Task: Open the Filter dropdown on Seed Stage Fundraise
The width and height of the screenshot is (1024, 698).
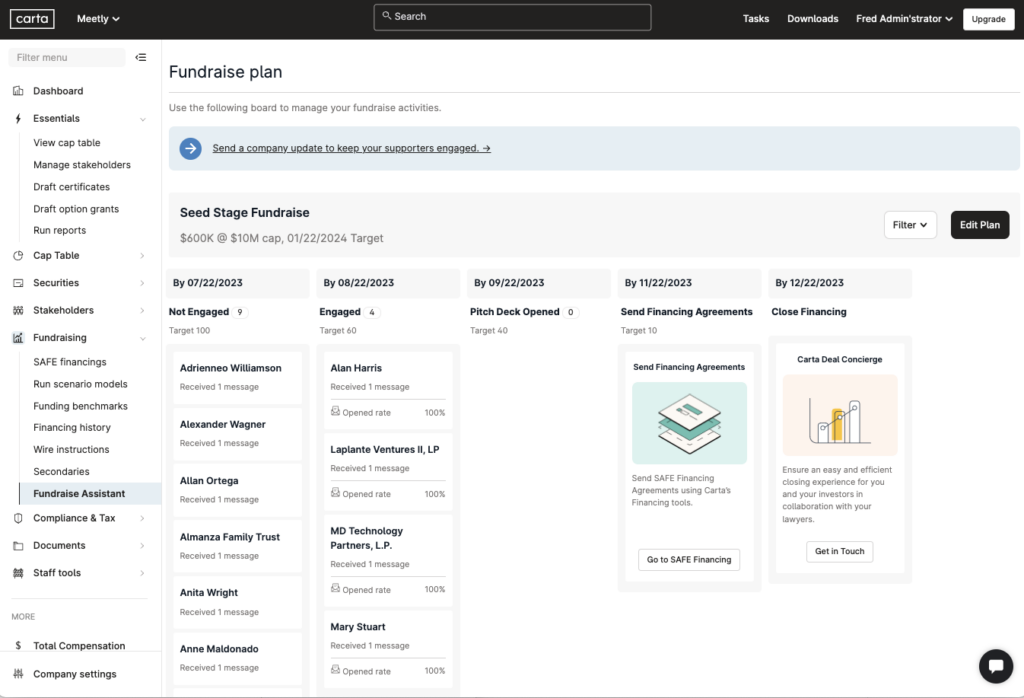Action: (909, 225)
